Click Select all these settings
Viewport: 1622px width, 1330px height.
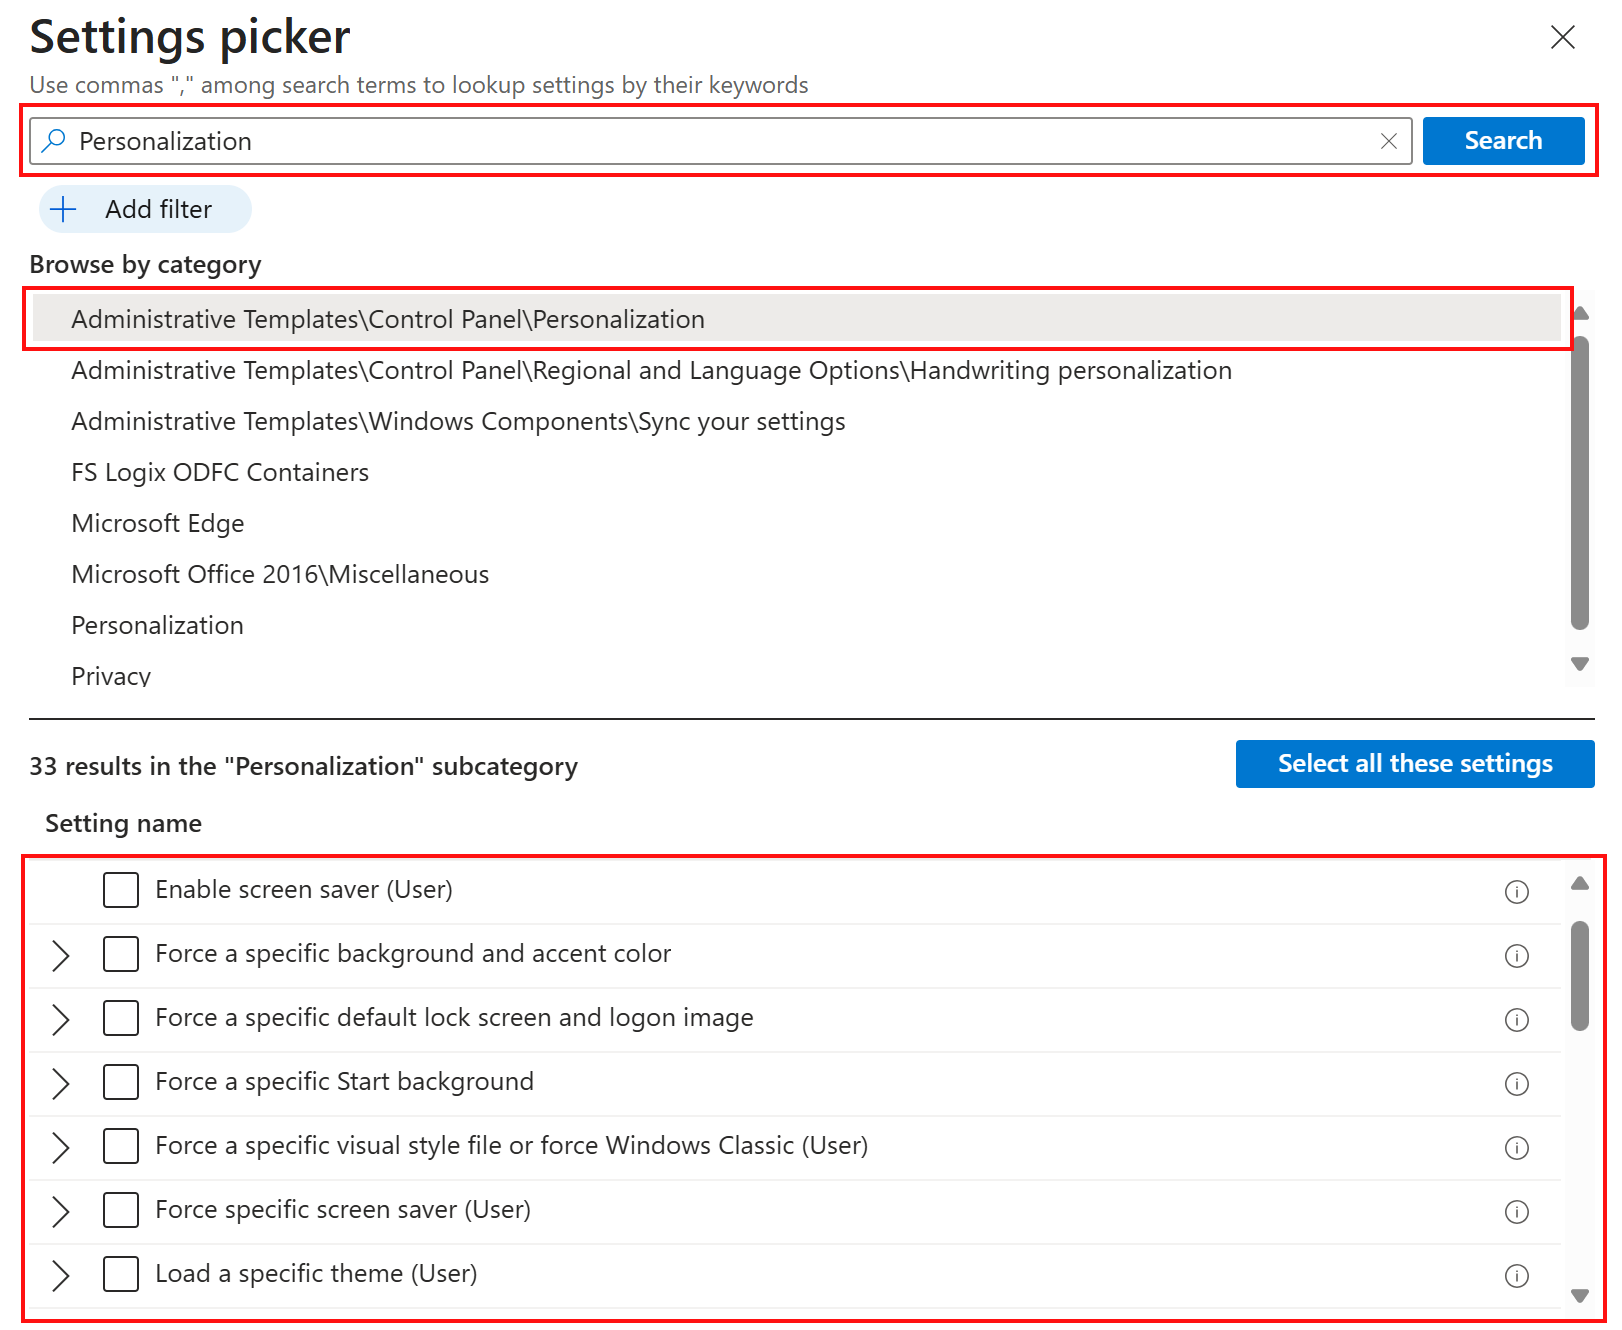(1415, 764)
